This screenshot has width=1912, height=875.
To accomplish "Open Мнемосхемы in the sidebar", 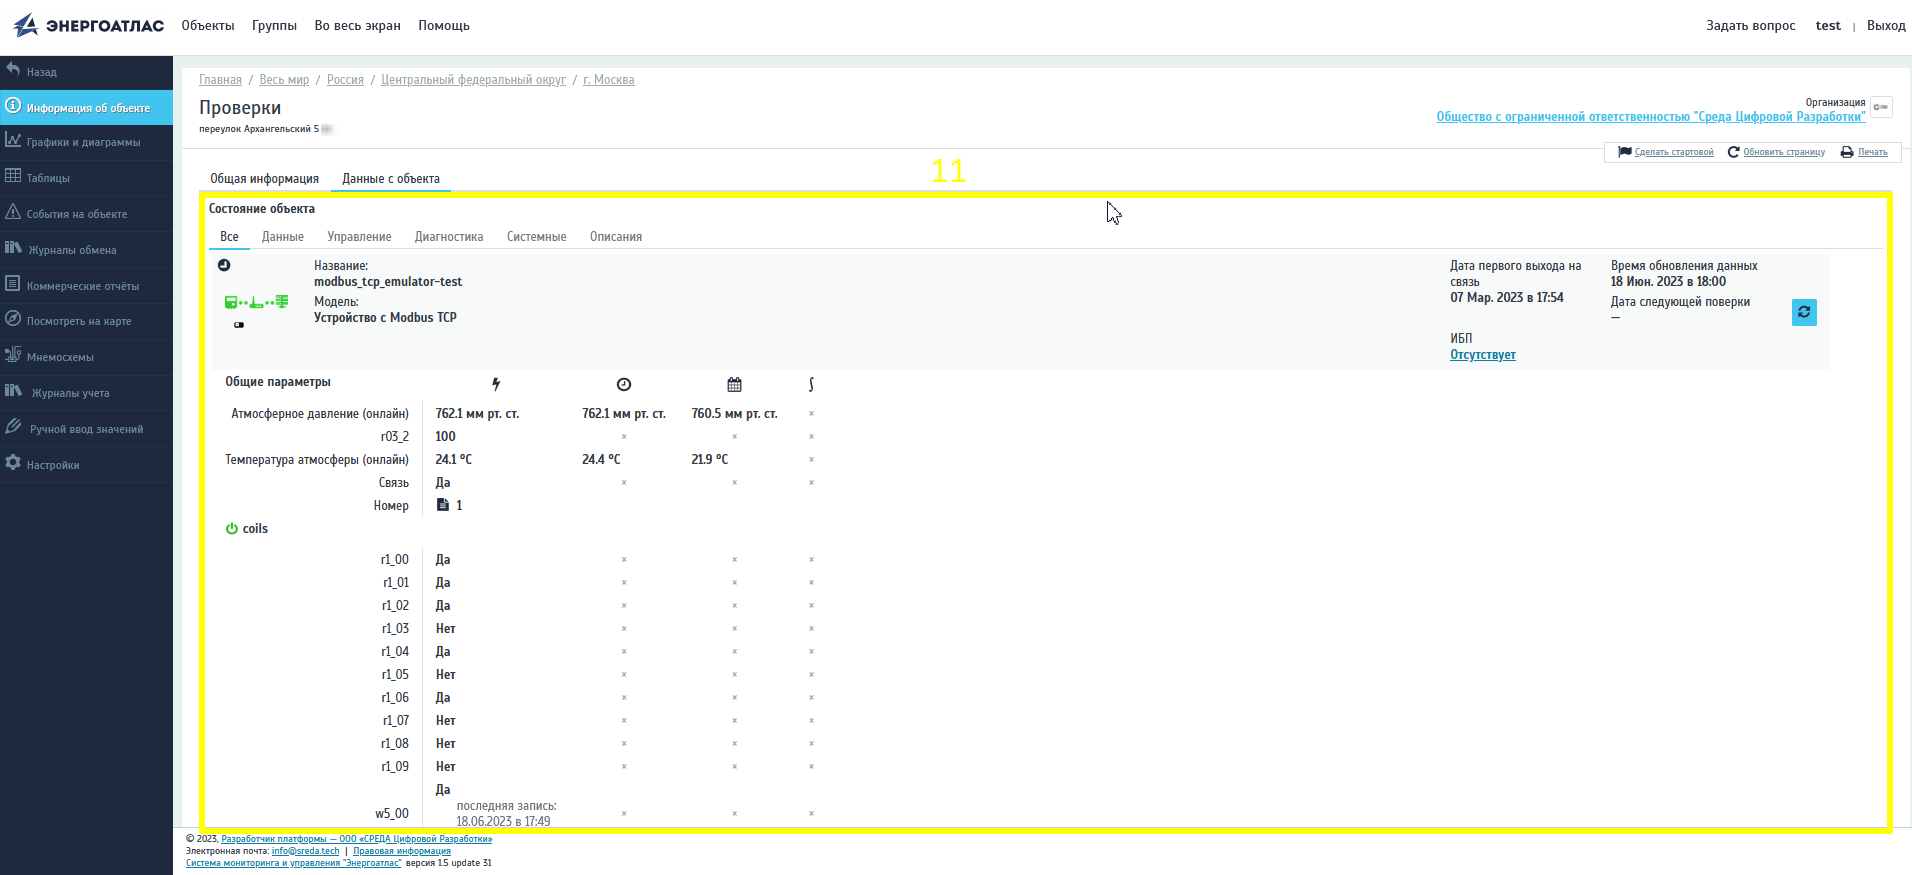I will (60, 357).
